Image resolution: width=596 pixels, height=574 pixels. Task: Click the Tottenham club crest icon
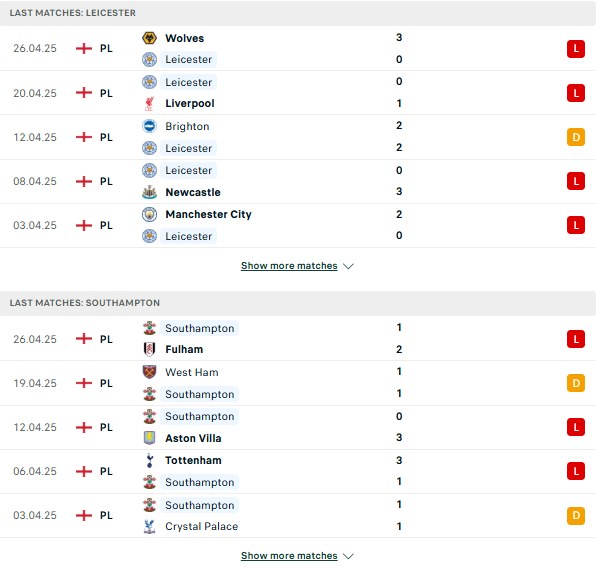[149, 460]
